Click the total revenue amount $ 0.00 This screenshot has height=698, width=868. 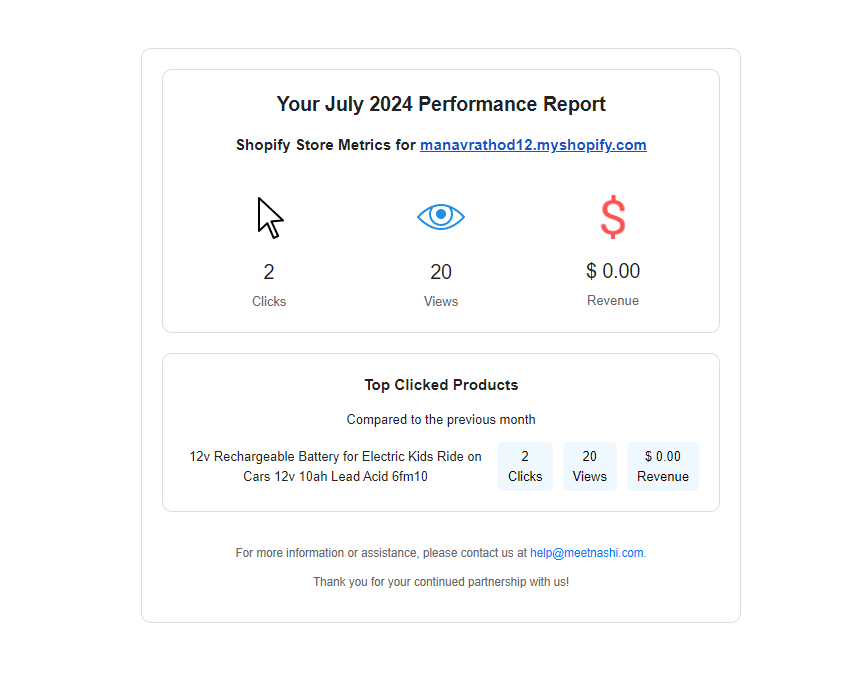click(613, 271)
